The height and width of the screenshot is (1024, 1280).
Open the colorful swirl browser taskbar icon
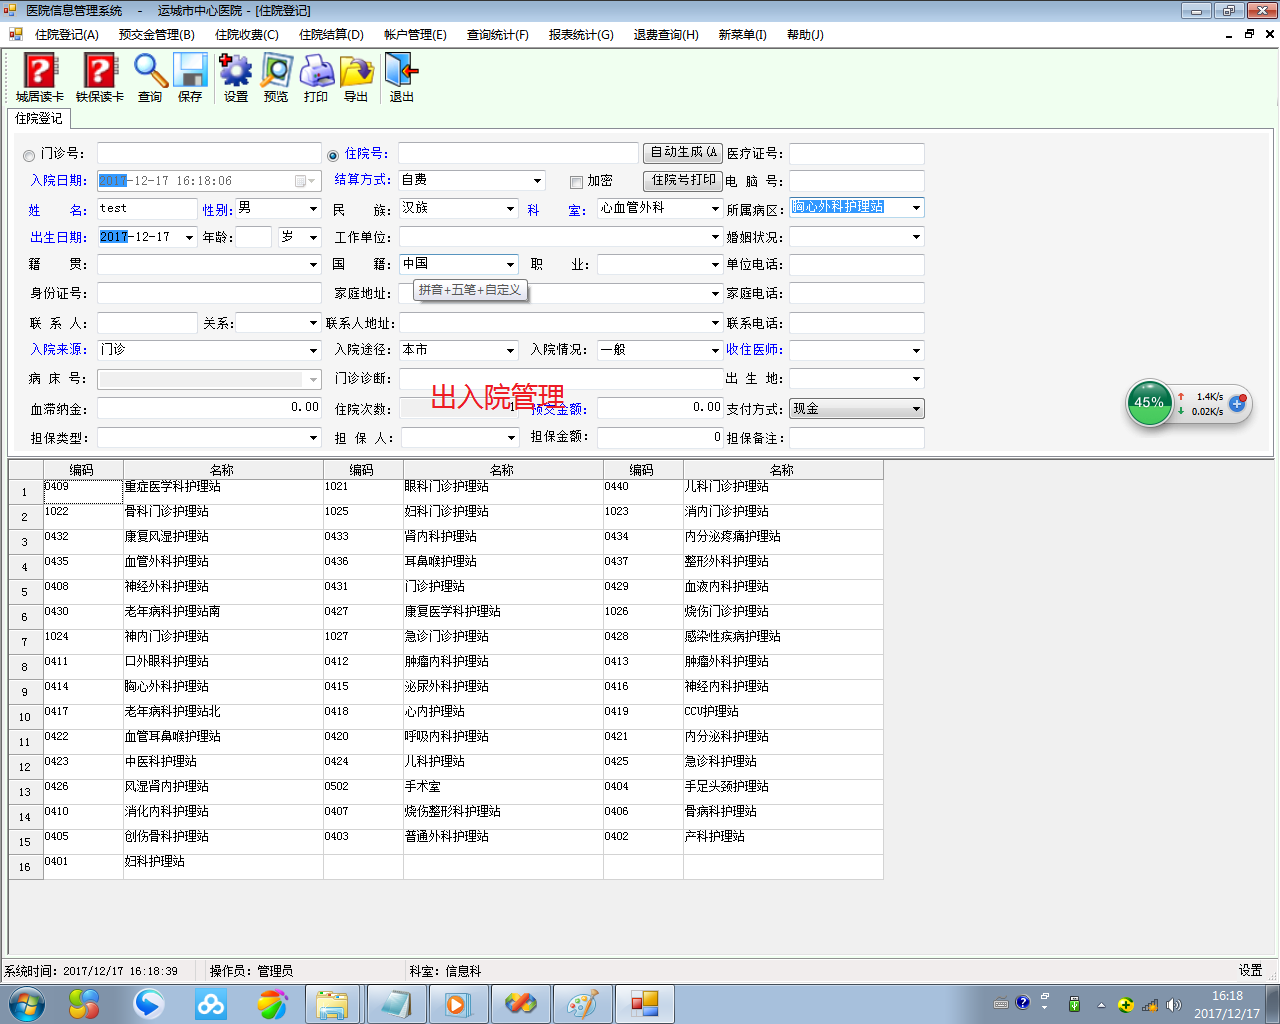[272, 1003]
